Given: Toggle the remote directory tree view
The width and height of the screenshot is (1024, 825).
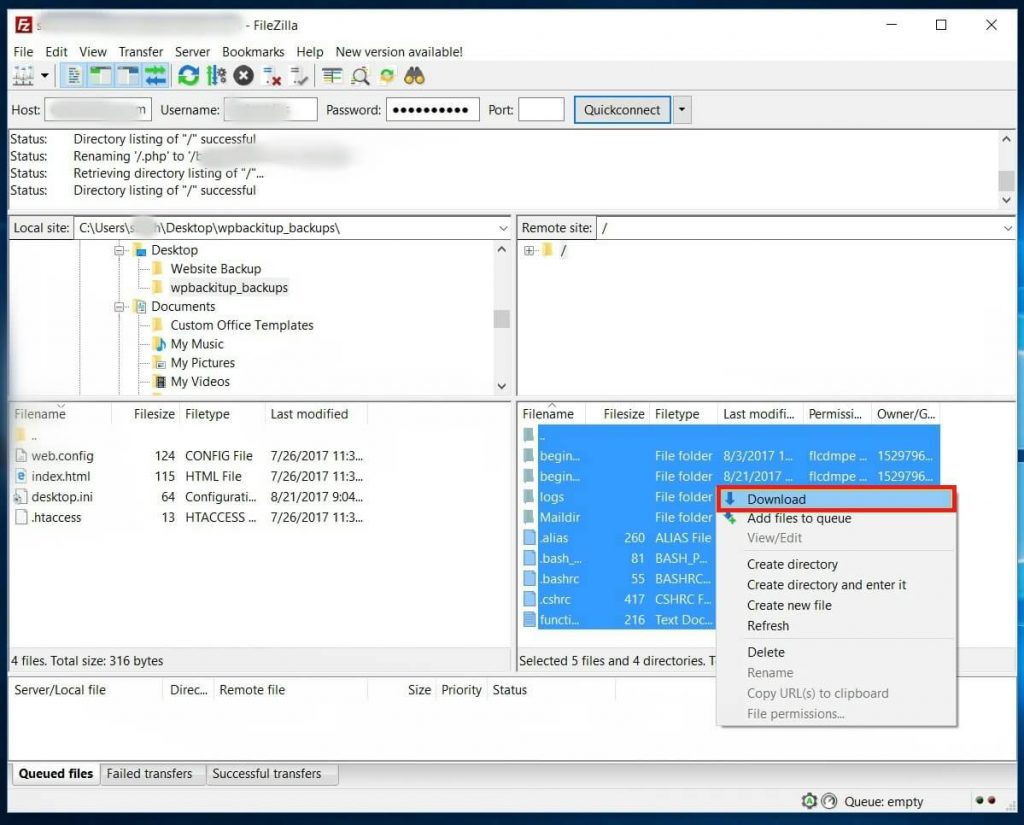Looking at the screenshot, I should pyautogui.click(x=129, y=76).
